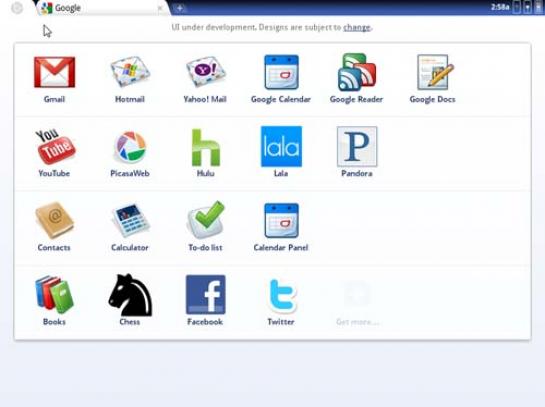Image resolution: width=545 pixels, height=407 pixels.
Task: Open the Google Calendar app
Action: pos(281,72)
